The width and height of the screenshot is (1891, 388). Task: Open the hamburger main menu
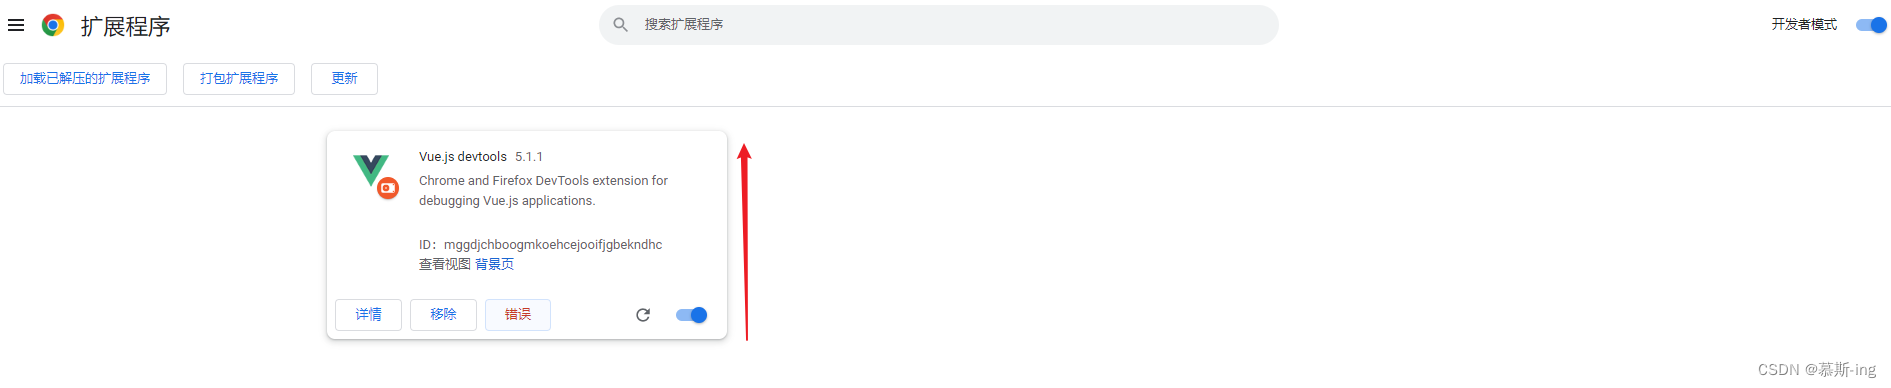(16, 25)
